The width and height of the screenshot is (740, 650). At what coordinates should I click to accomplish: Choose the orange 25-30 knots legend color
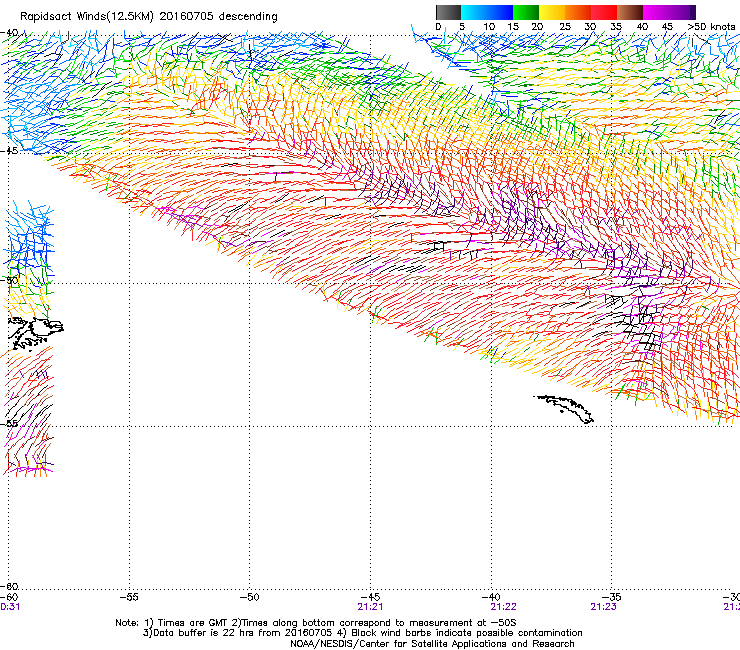[x=578, y=12]
